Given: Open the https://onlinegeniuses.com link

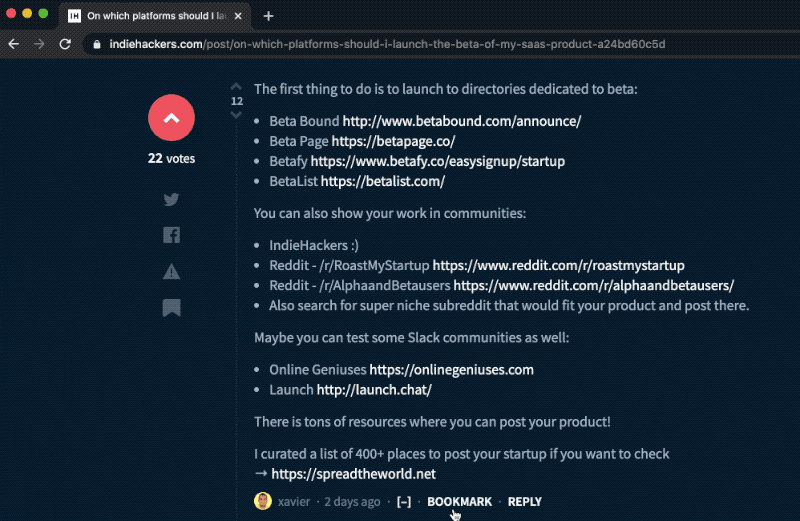Looking at the screenshot, I should (452, 369).
